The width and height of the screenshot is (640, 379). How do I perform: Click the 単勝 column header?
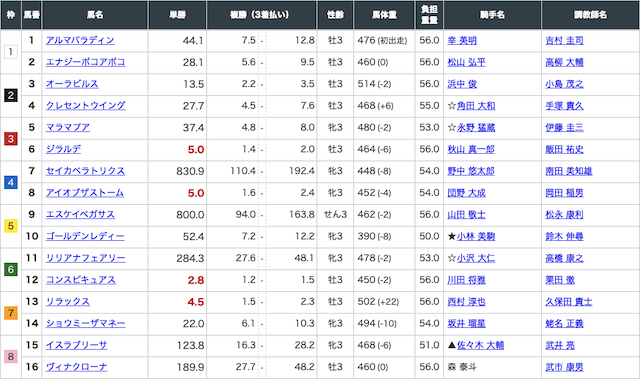[x=178, y=15]
